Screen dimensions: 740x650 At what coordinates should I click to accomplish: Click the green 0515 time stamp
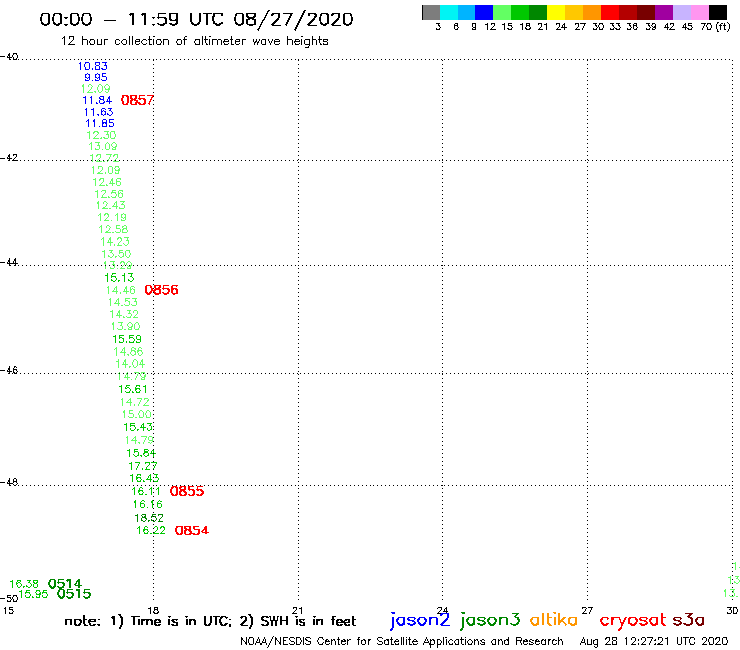[x=74, y=594]
